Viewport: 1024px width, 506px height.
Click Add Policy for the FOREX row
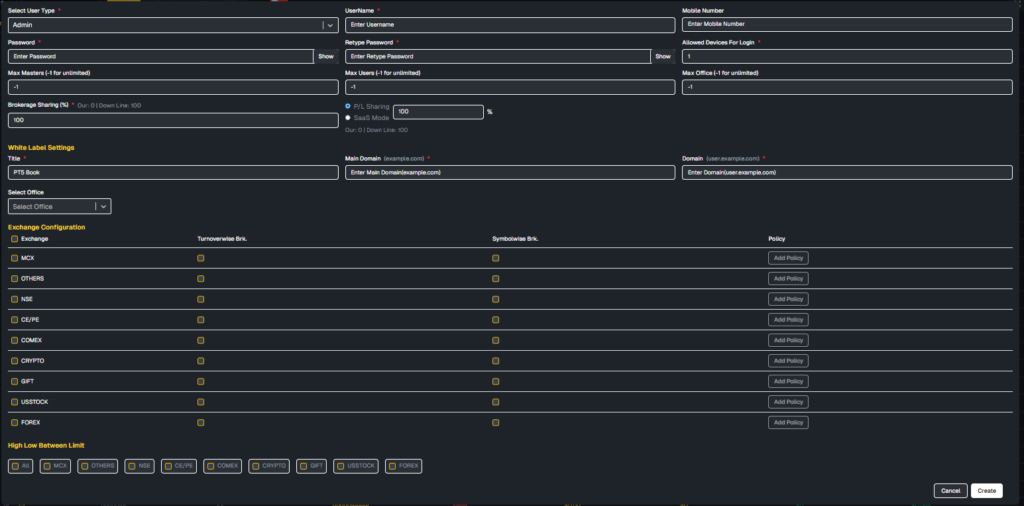788,423
